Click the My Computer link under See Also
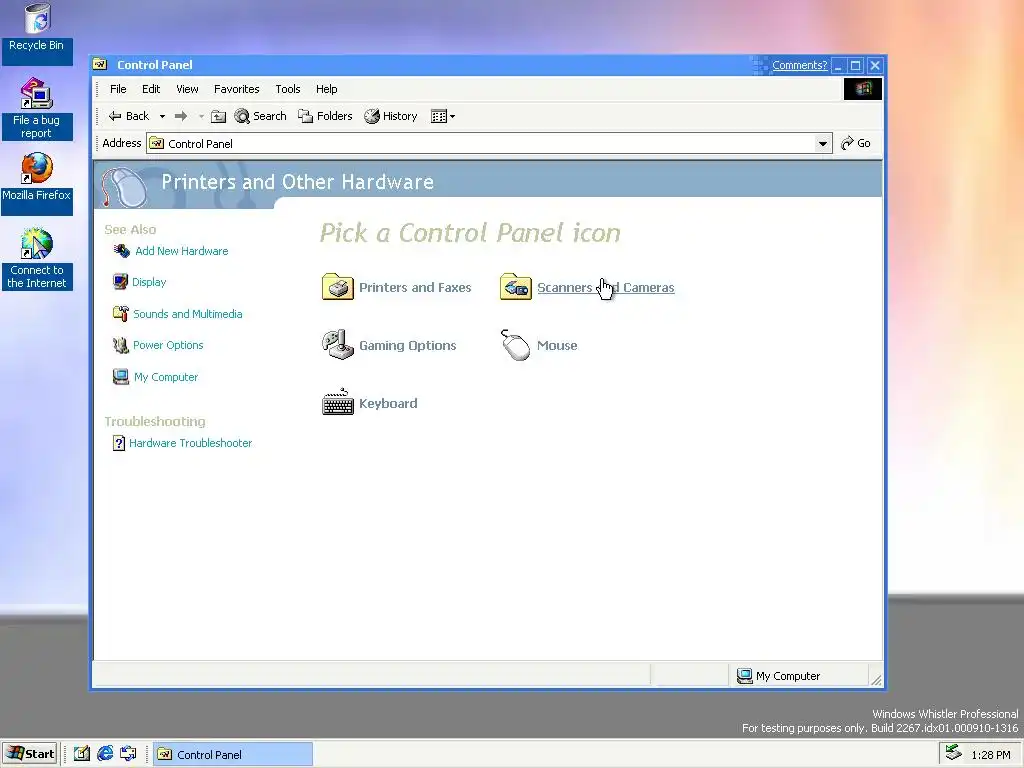 166,377
